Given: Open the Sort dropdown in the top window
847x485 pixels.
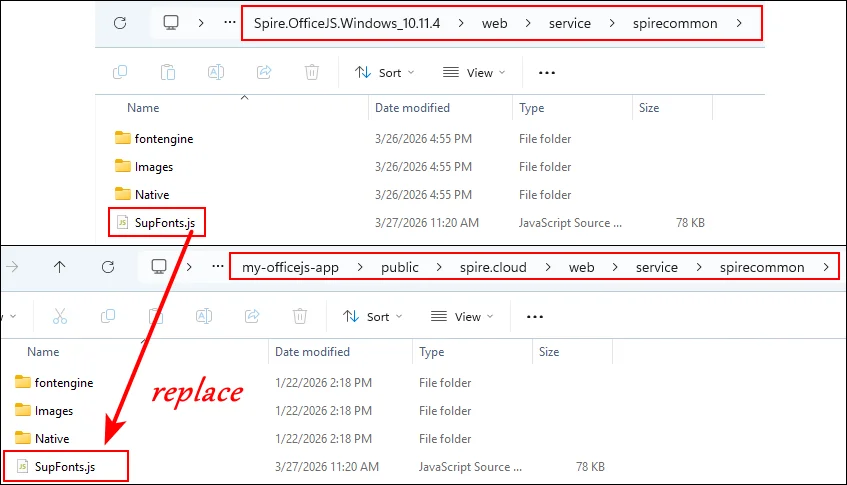Looking at the screenshot, I should pos(384,72).
